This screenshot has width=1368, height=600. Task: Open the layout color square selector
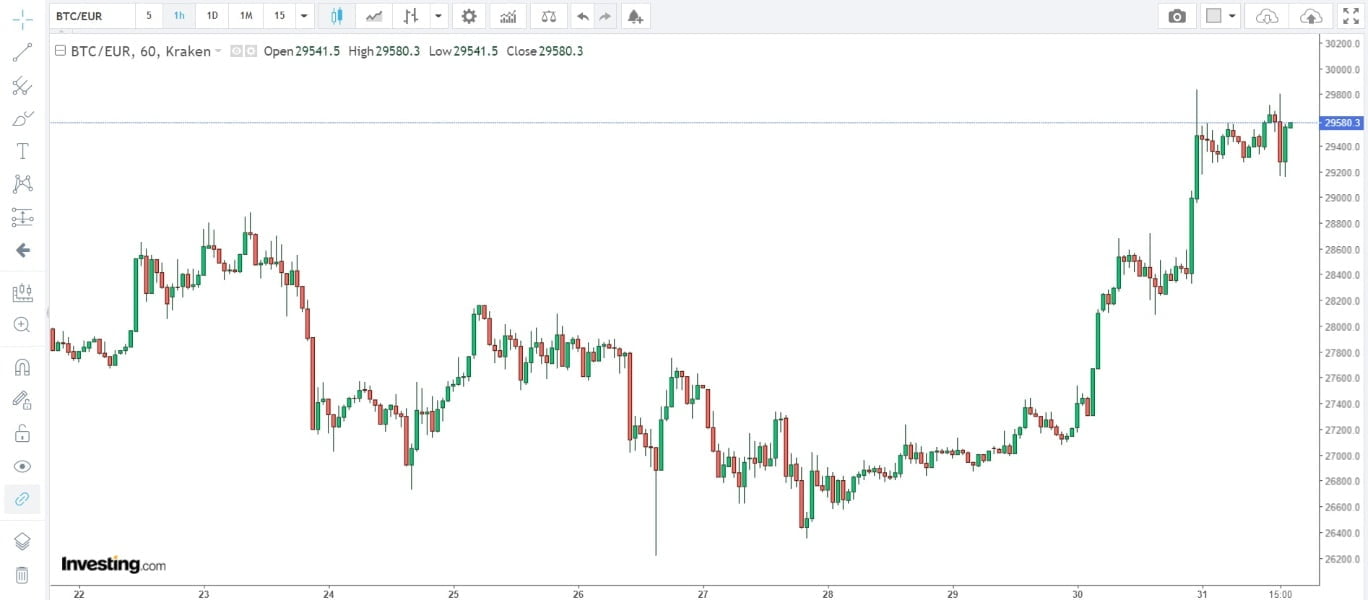(x=1214, y=16)
